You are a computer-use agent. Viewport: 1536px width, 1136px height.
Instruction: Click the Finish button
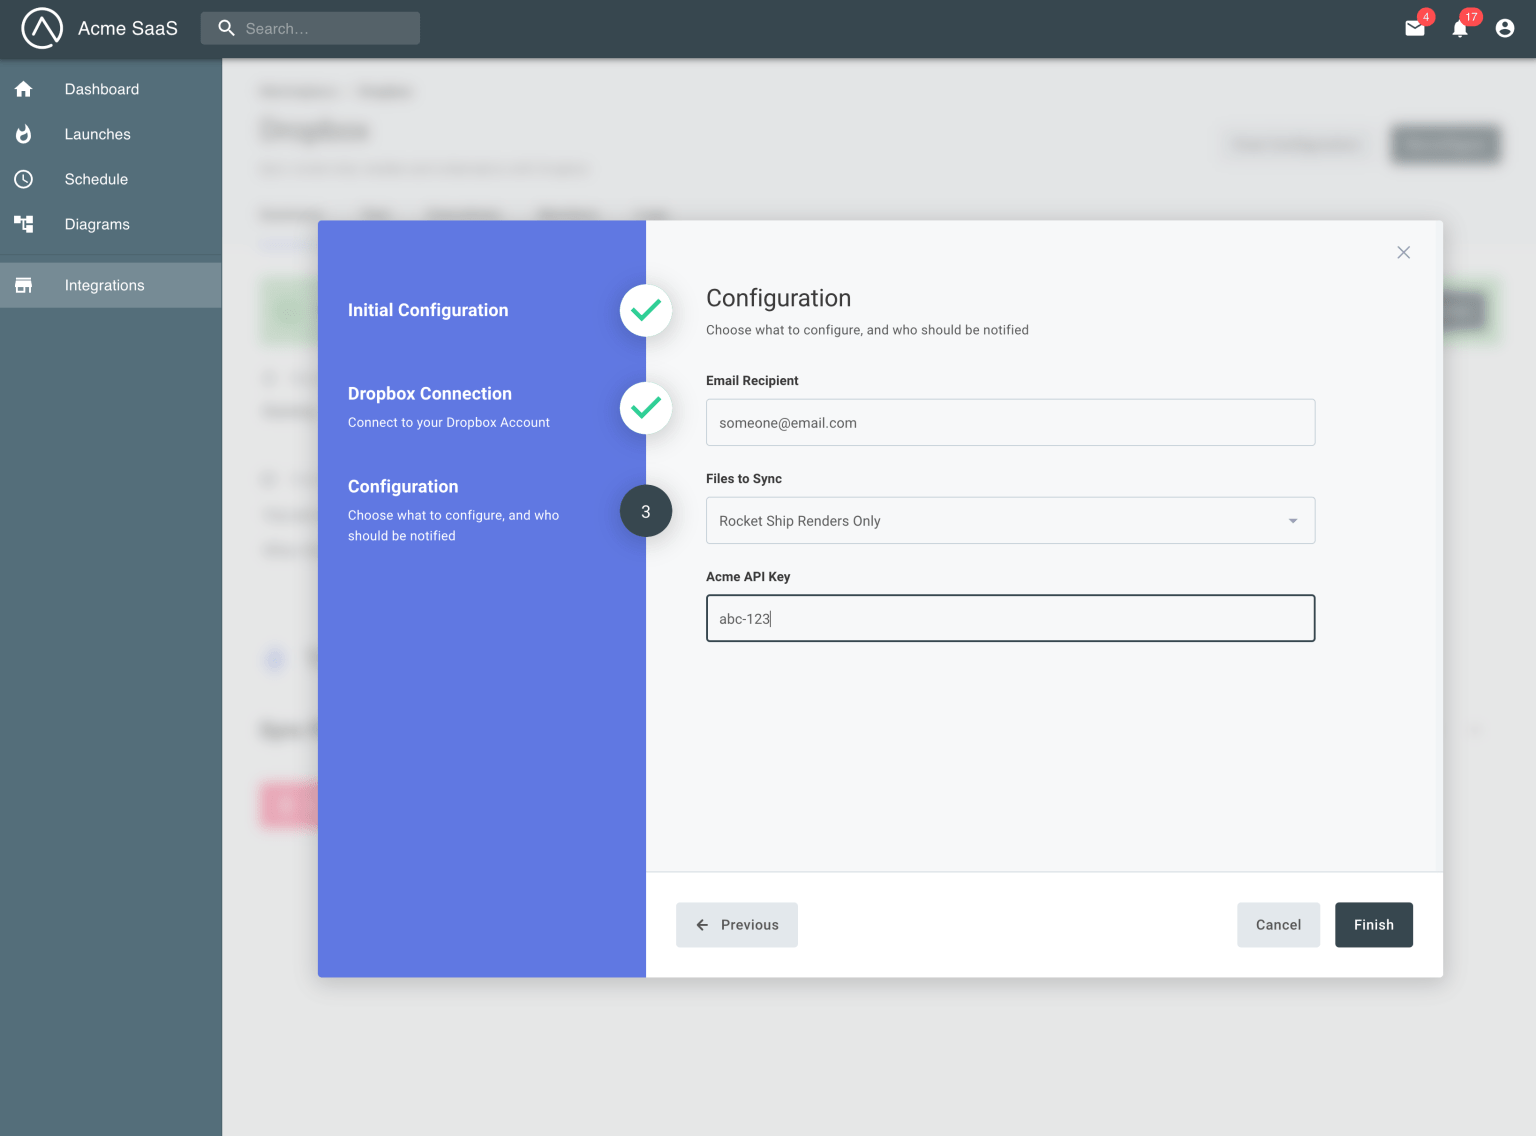(x=1374, y=925)
